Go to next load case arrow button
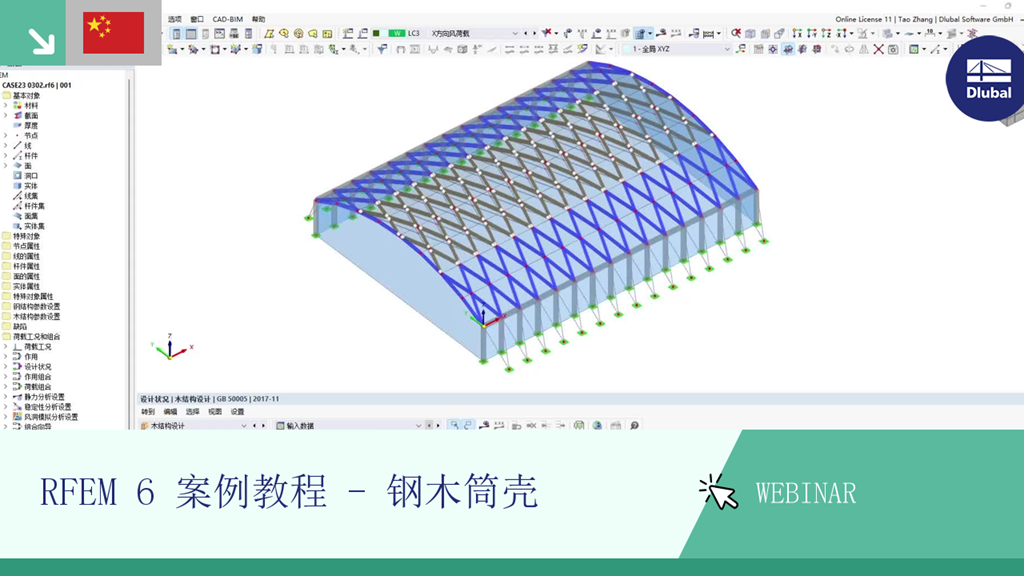1024x576 pixels. pyautogui.click(x=534, y=33)
